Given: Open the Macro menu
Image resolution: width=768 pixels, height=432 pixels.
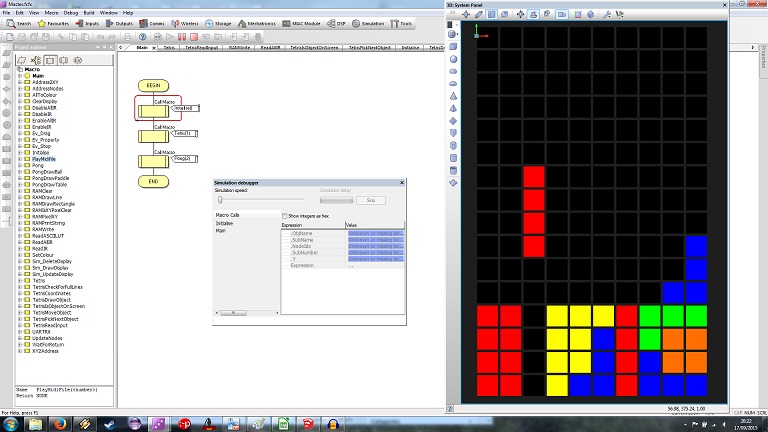Looking at the screenshot, I should pyautogui.click(x=51, y=13).
